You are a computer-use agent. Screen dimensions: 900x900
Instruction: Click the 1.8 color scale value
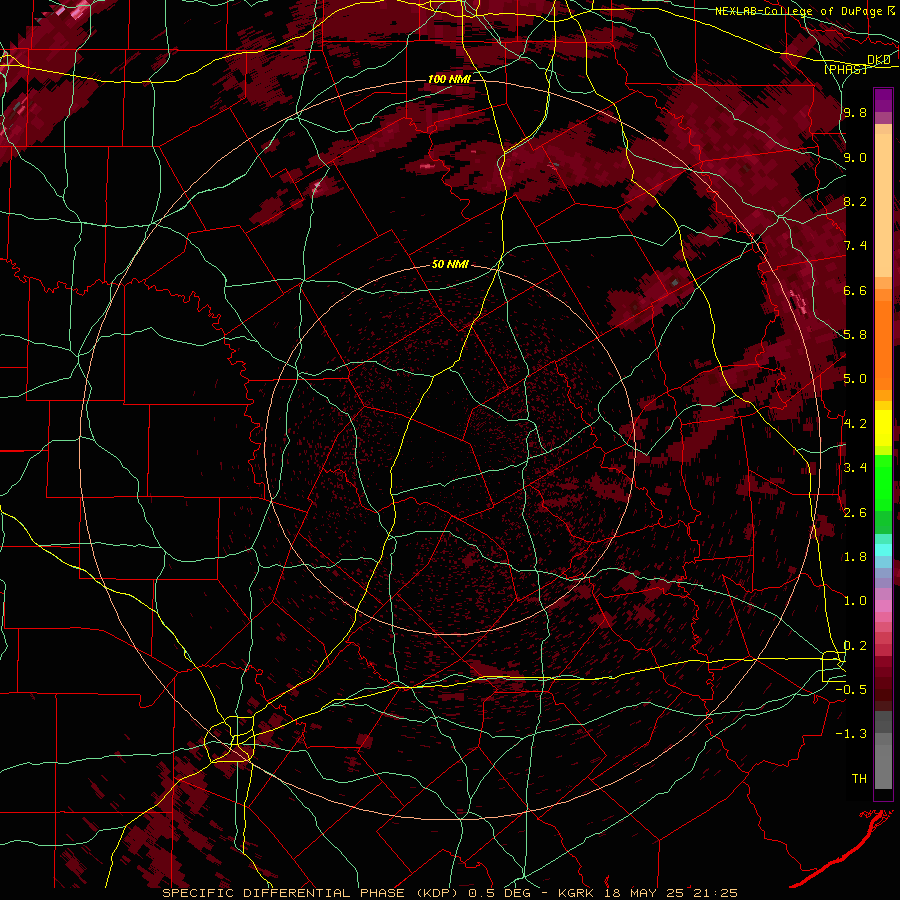pos(855,557)
